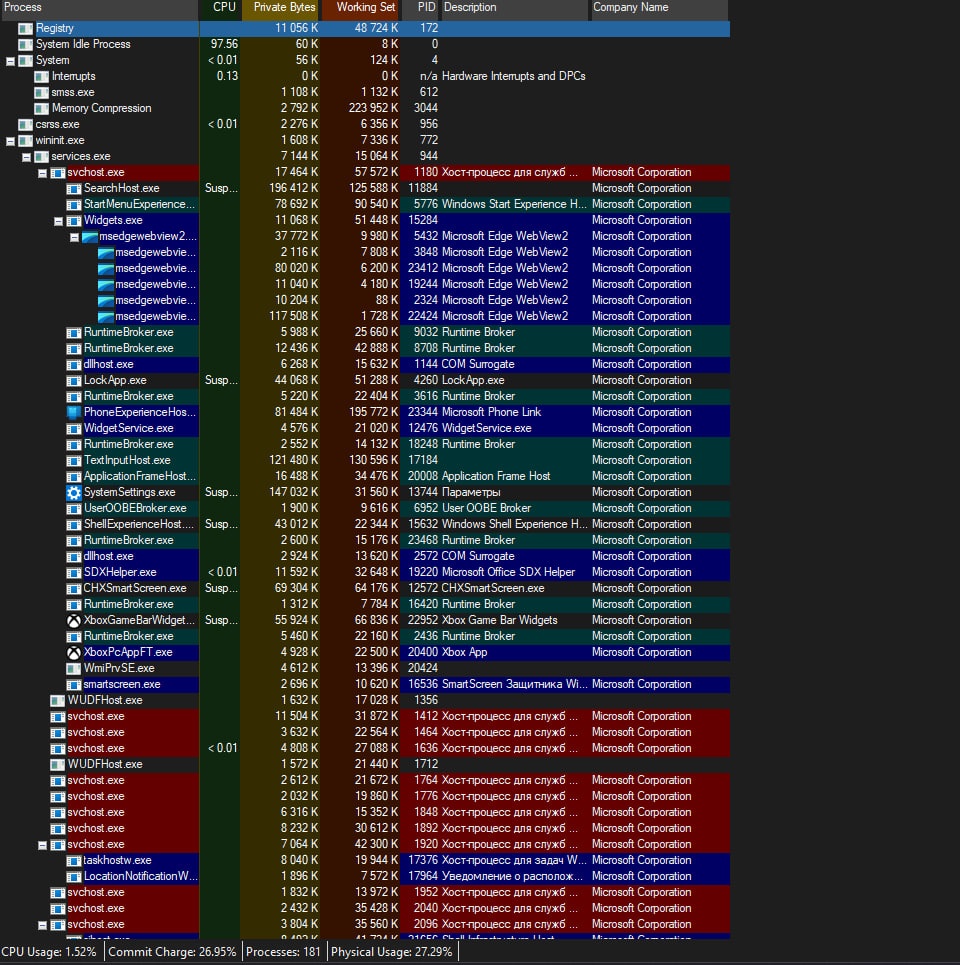Click the Memory Compression process icon

tap(41, 108)
